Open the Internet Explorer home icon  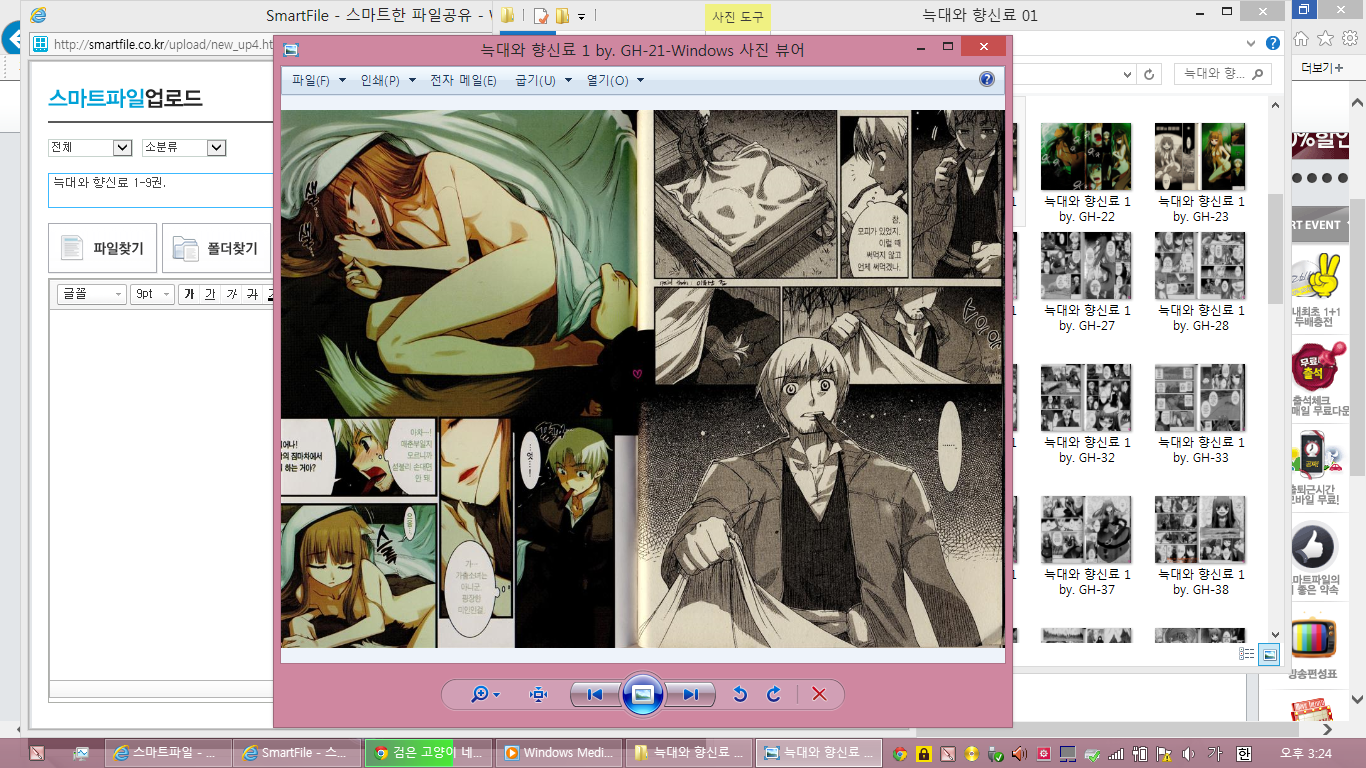[x=1302, y=39]
